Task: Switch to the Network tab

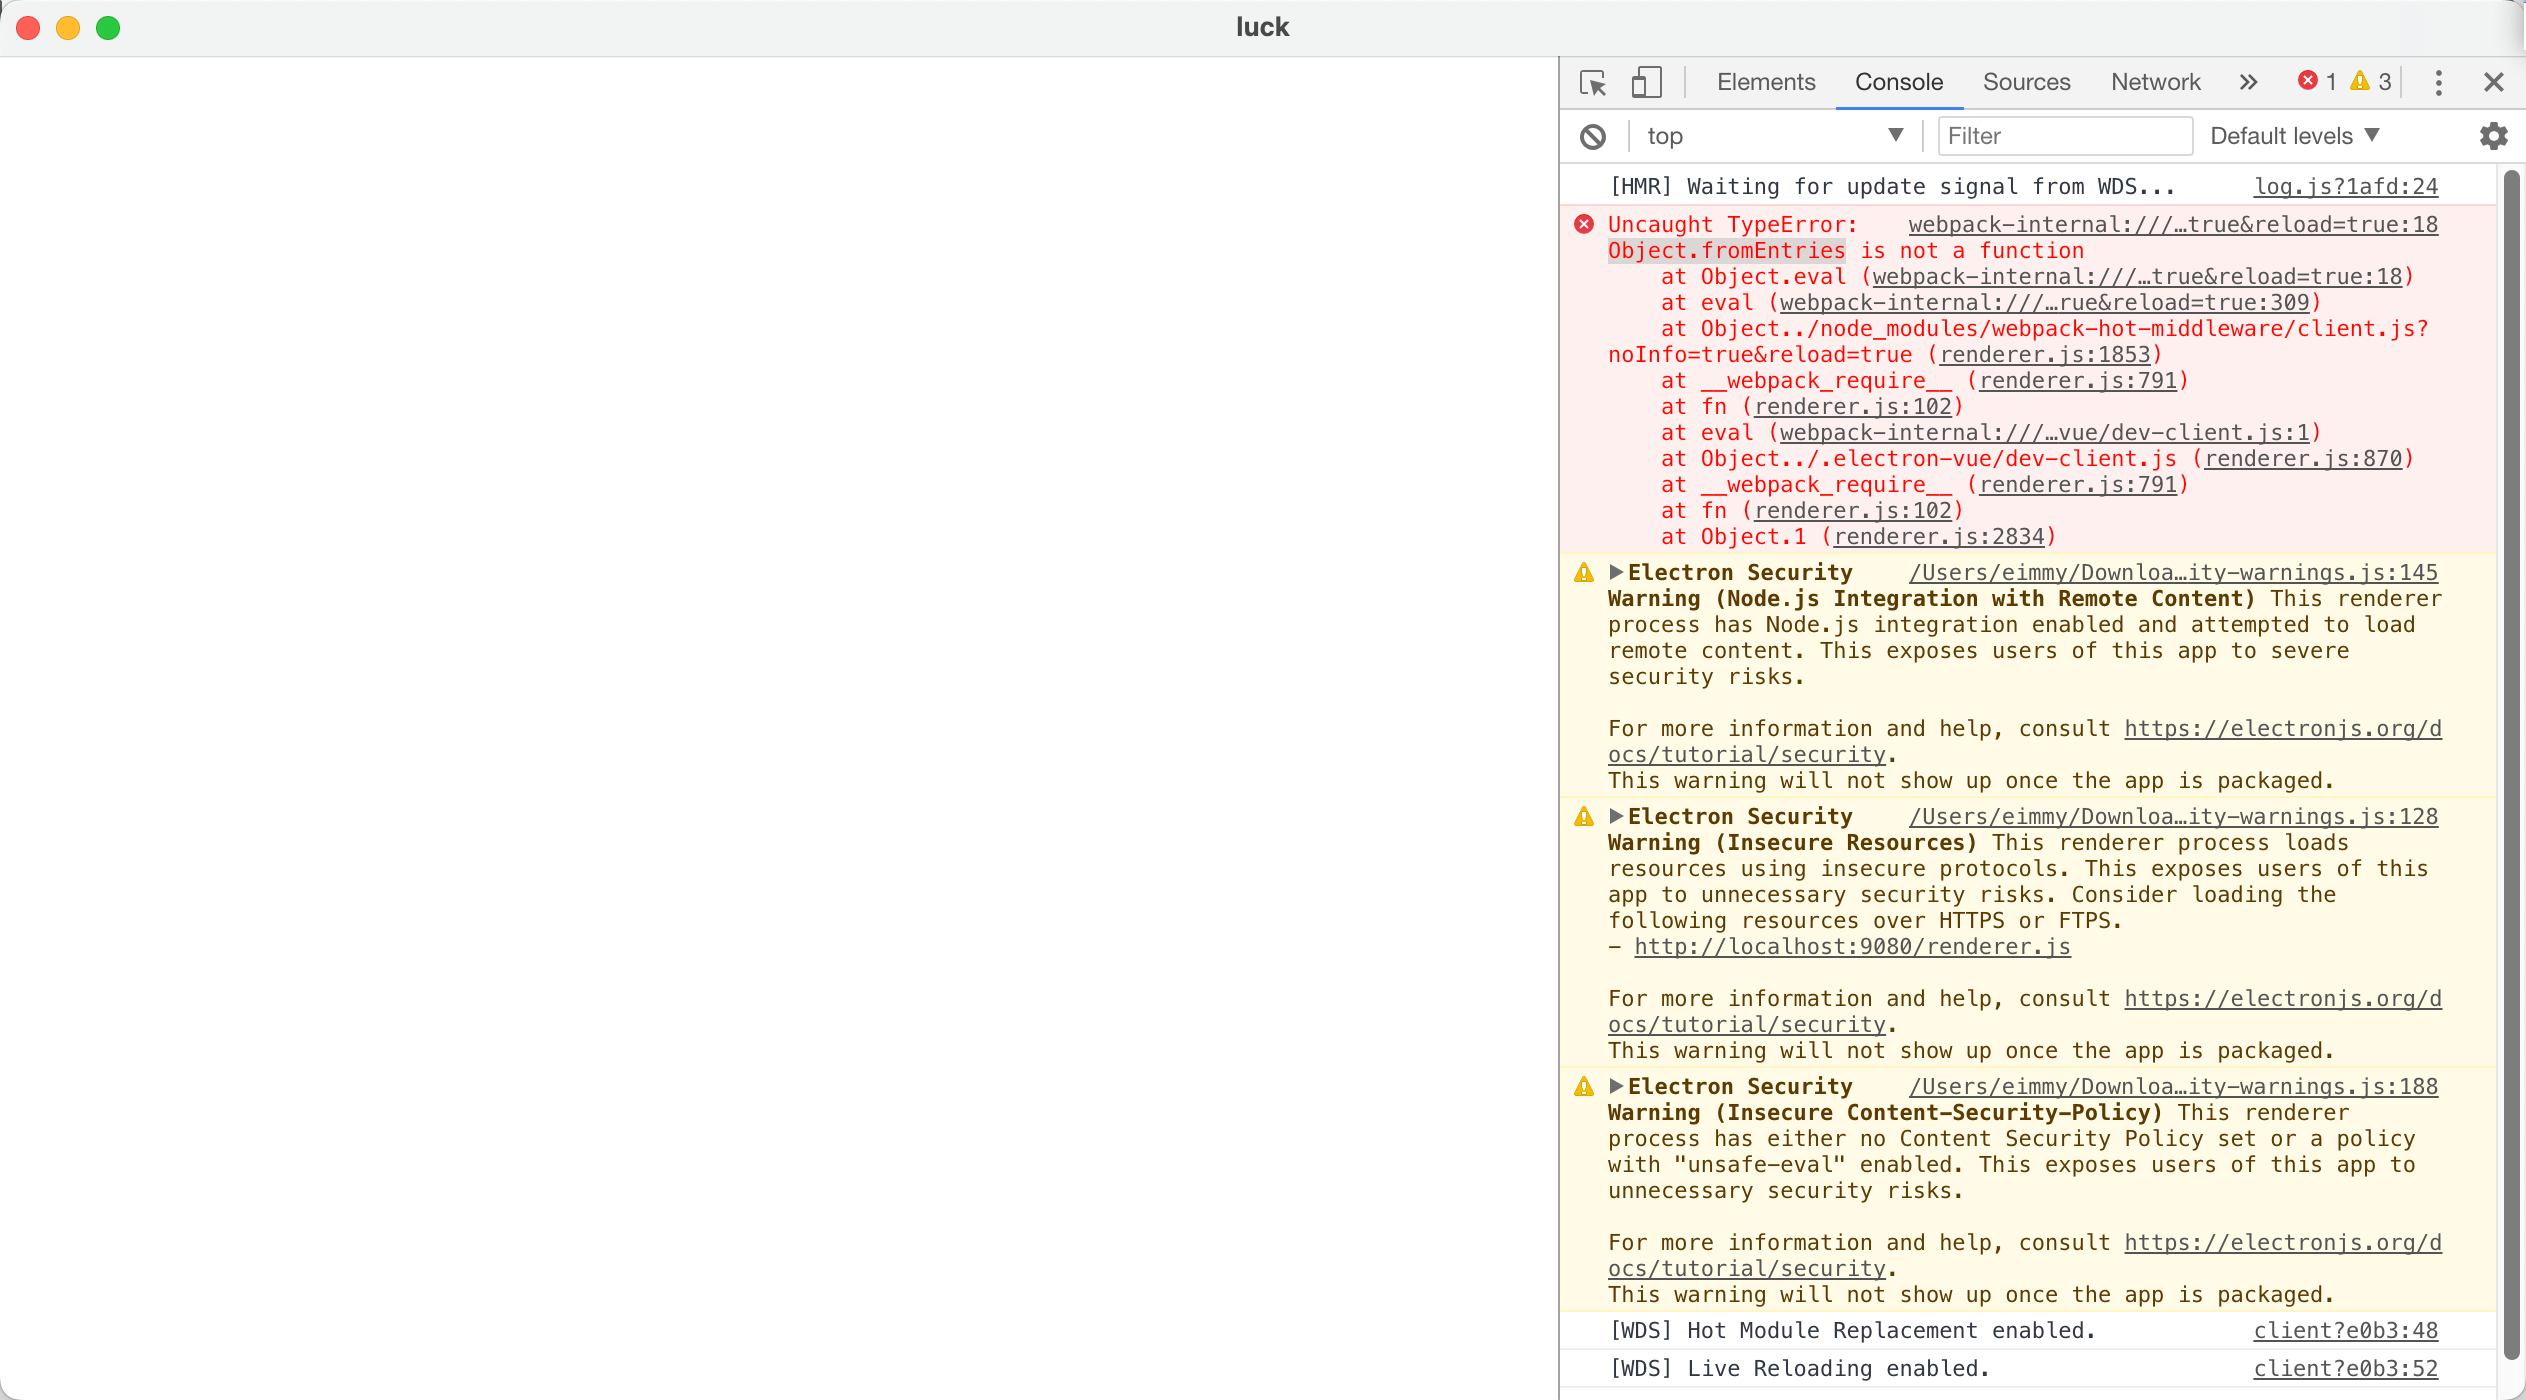Action: pyautogui.click(x=2155, y=82)
